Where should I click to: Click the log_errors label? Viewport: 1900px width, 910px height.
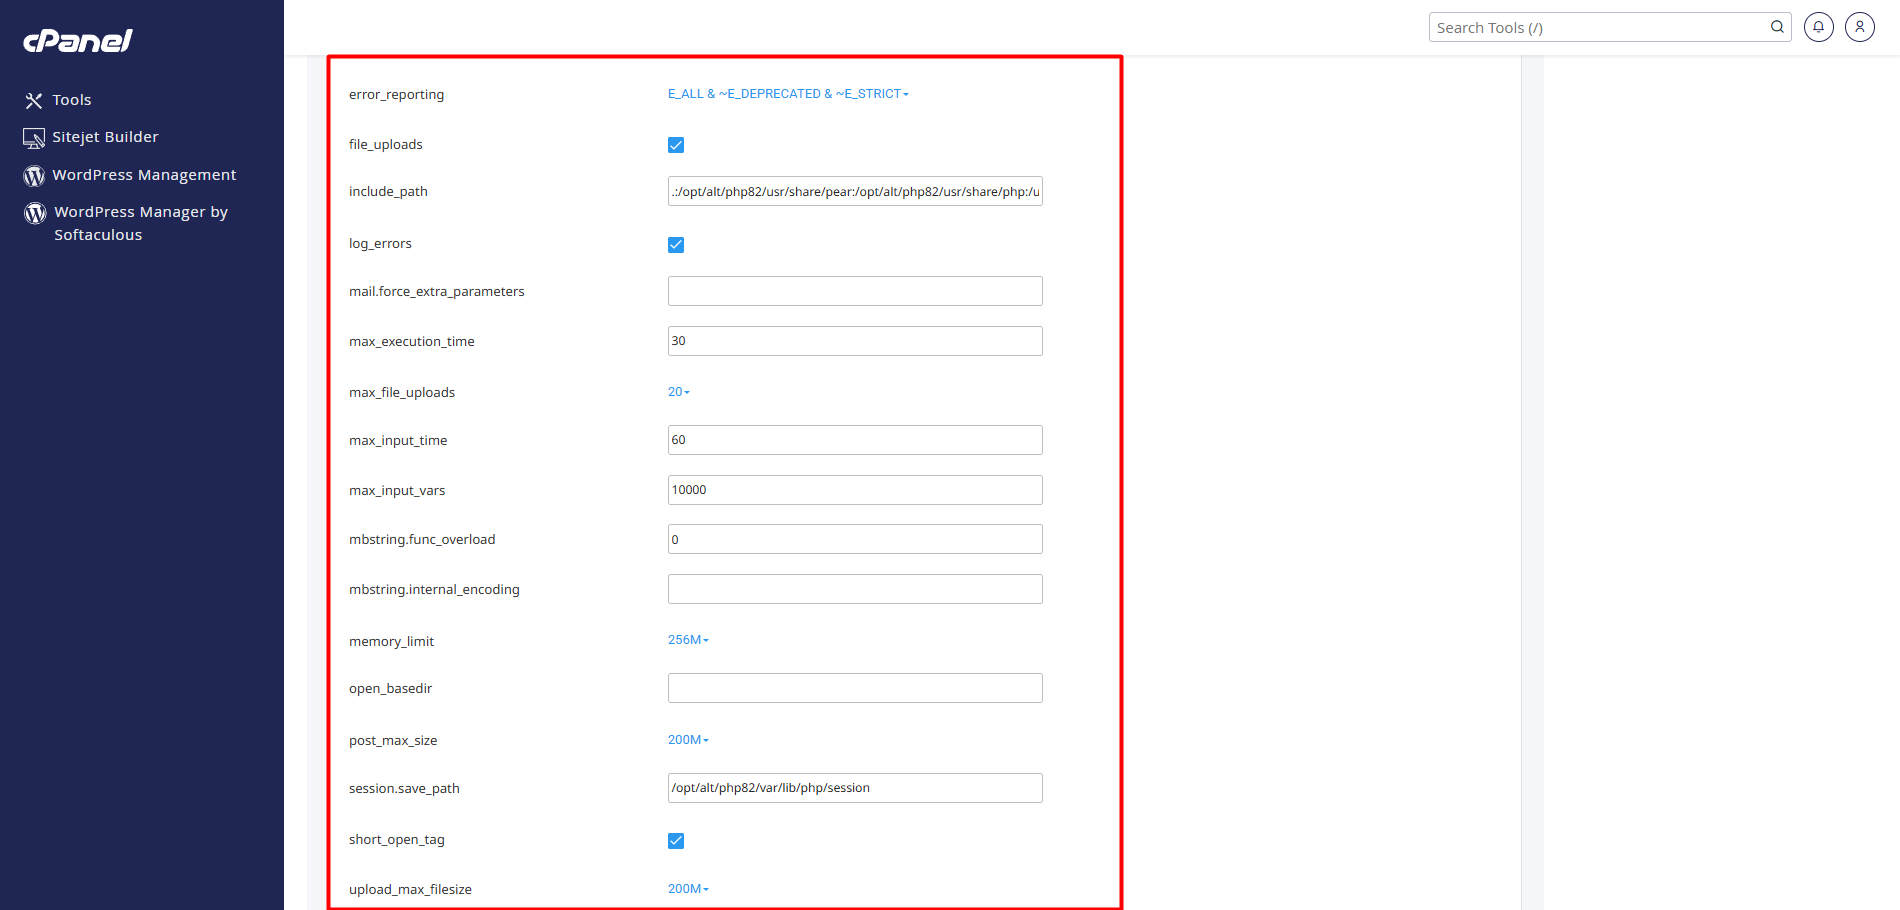tap(380, 244)
